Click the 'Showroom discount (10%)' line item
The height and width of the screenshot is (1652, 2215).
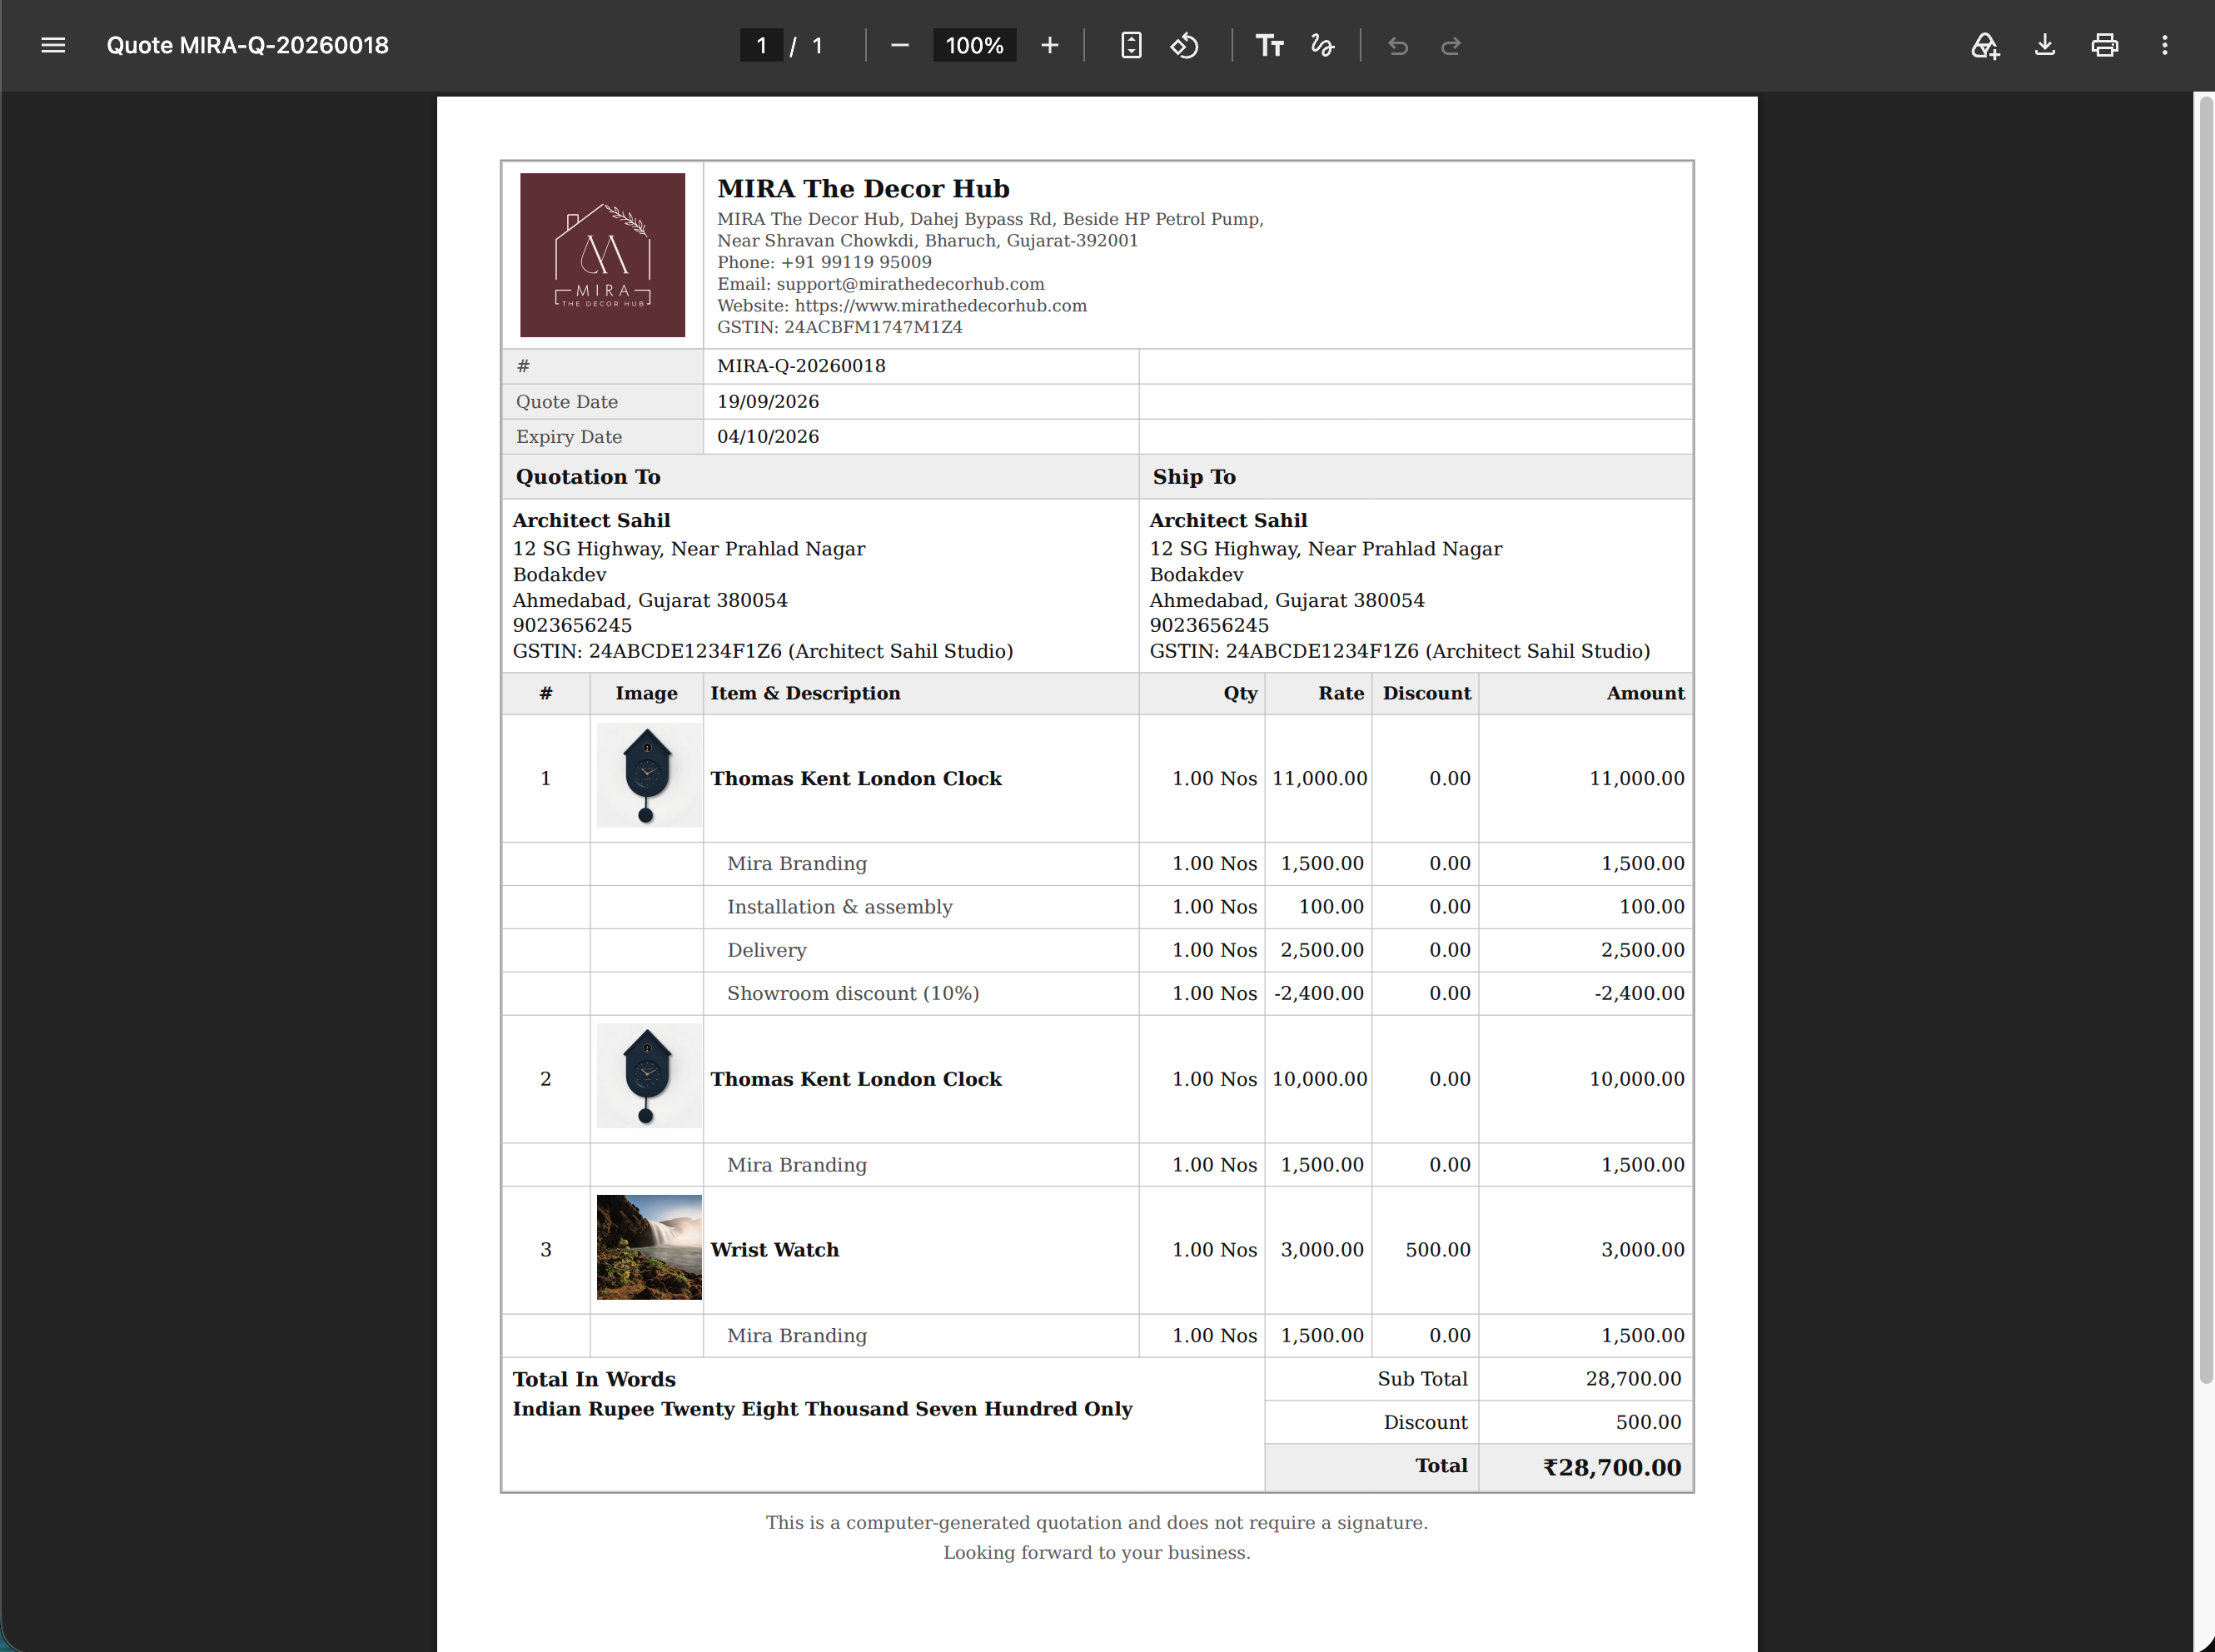click(853, 994)
